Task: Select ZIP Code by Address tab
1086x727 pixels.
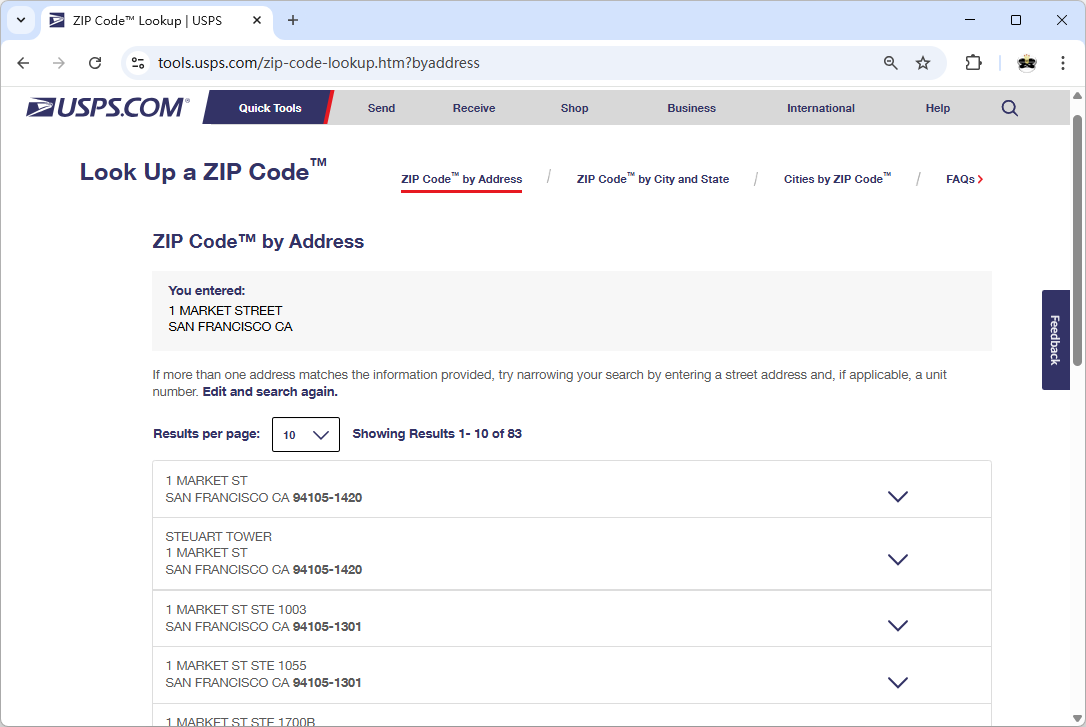Action: (x=461, y=179)
